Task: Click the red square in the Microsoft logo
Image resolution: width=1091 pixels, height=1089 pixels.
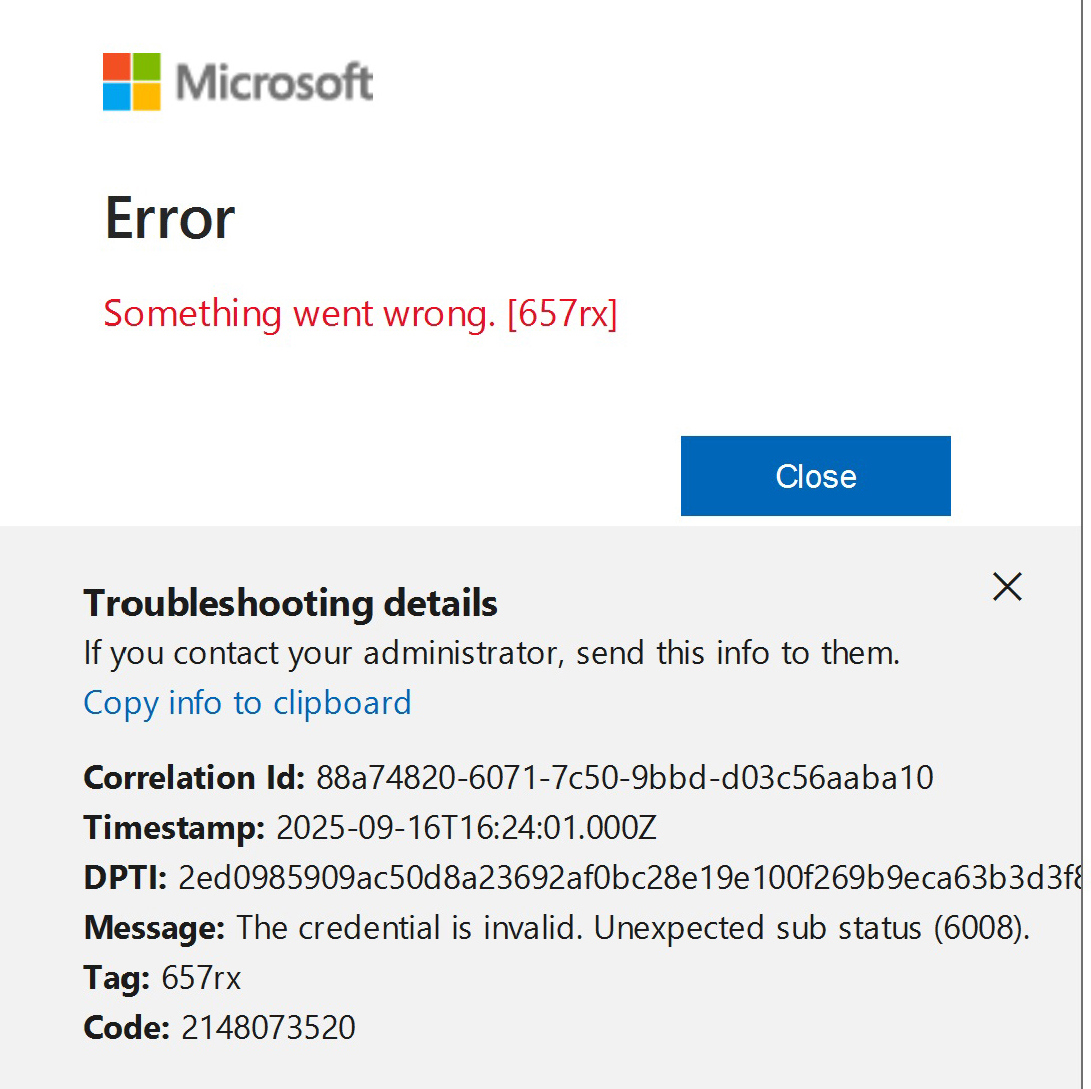Action: point(115,67)
